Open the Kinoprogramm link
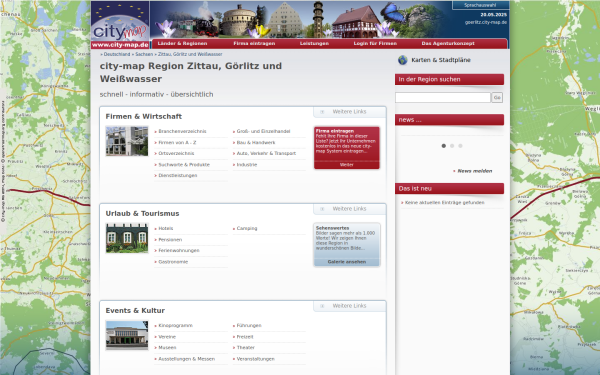Image resolution: width=600 pixels, height=375 pixels. point(175,326)
